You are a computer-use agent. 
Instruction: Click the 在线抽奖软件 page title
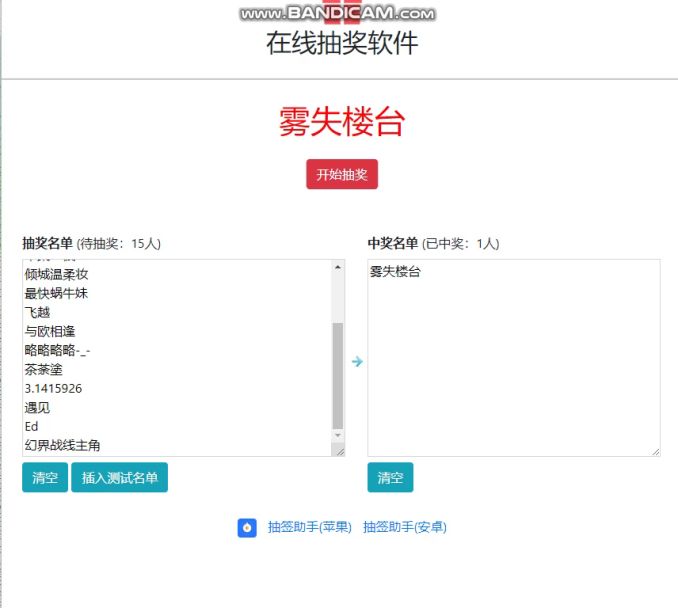(341, 43)
